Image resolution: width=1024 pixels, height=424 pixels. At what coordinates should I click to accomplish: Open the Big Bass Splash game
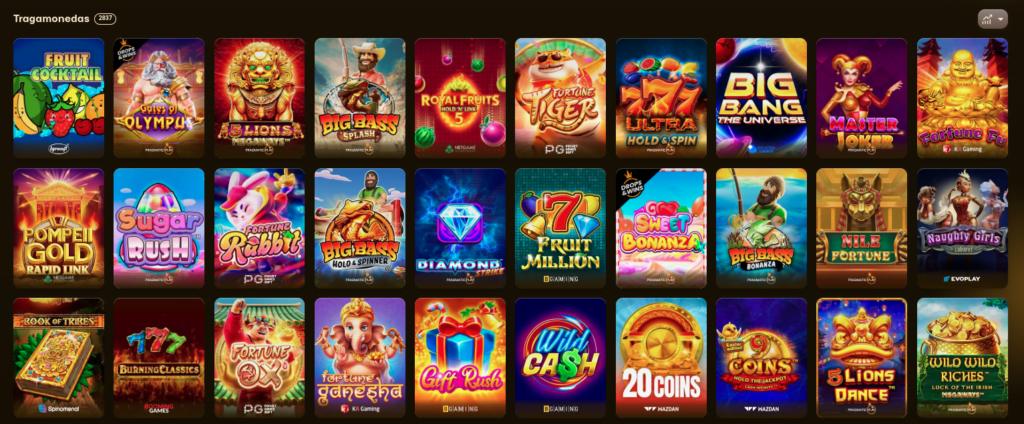(360, 98)
